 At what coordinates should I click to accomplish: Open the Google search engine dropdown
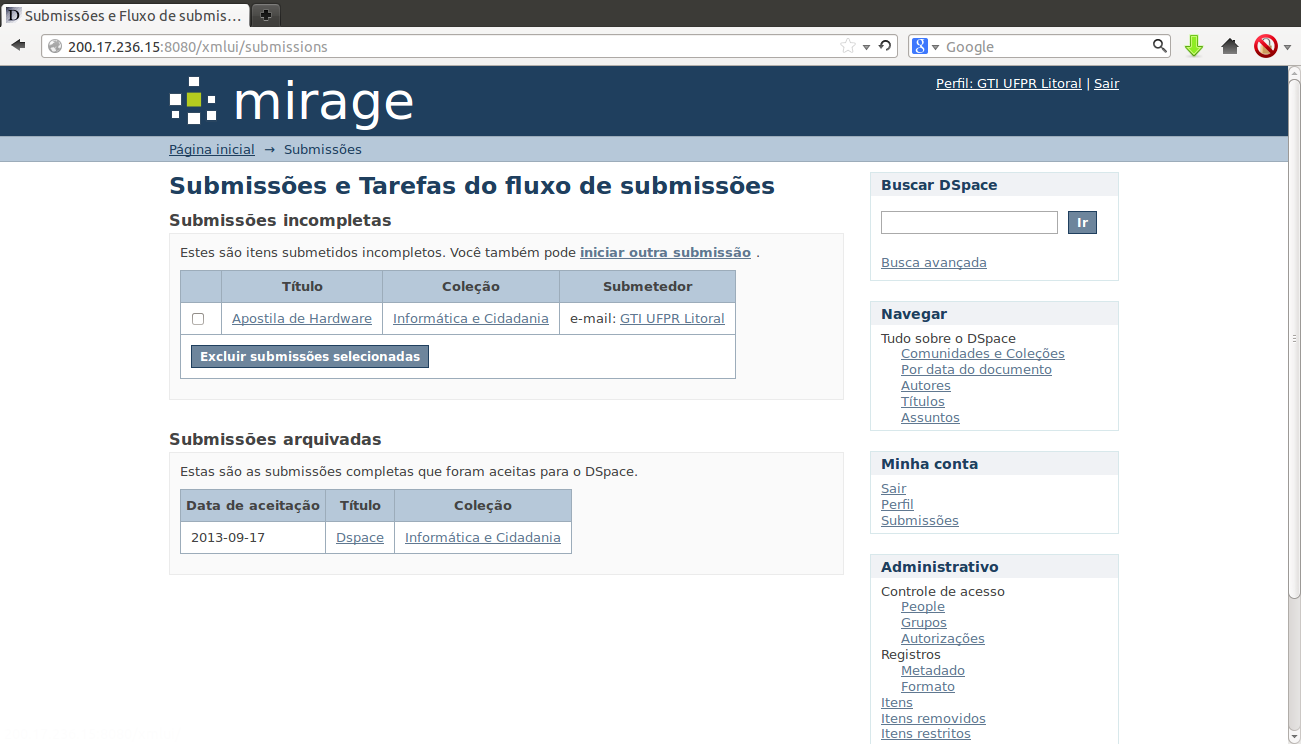[936, 47]
